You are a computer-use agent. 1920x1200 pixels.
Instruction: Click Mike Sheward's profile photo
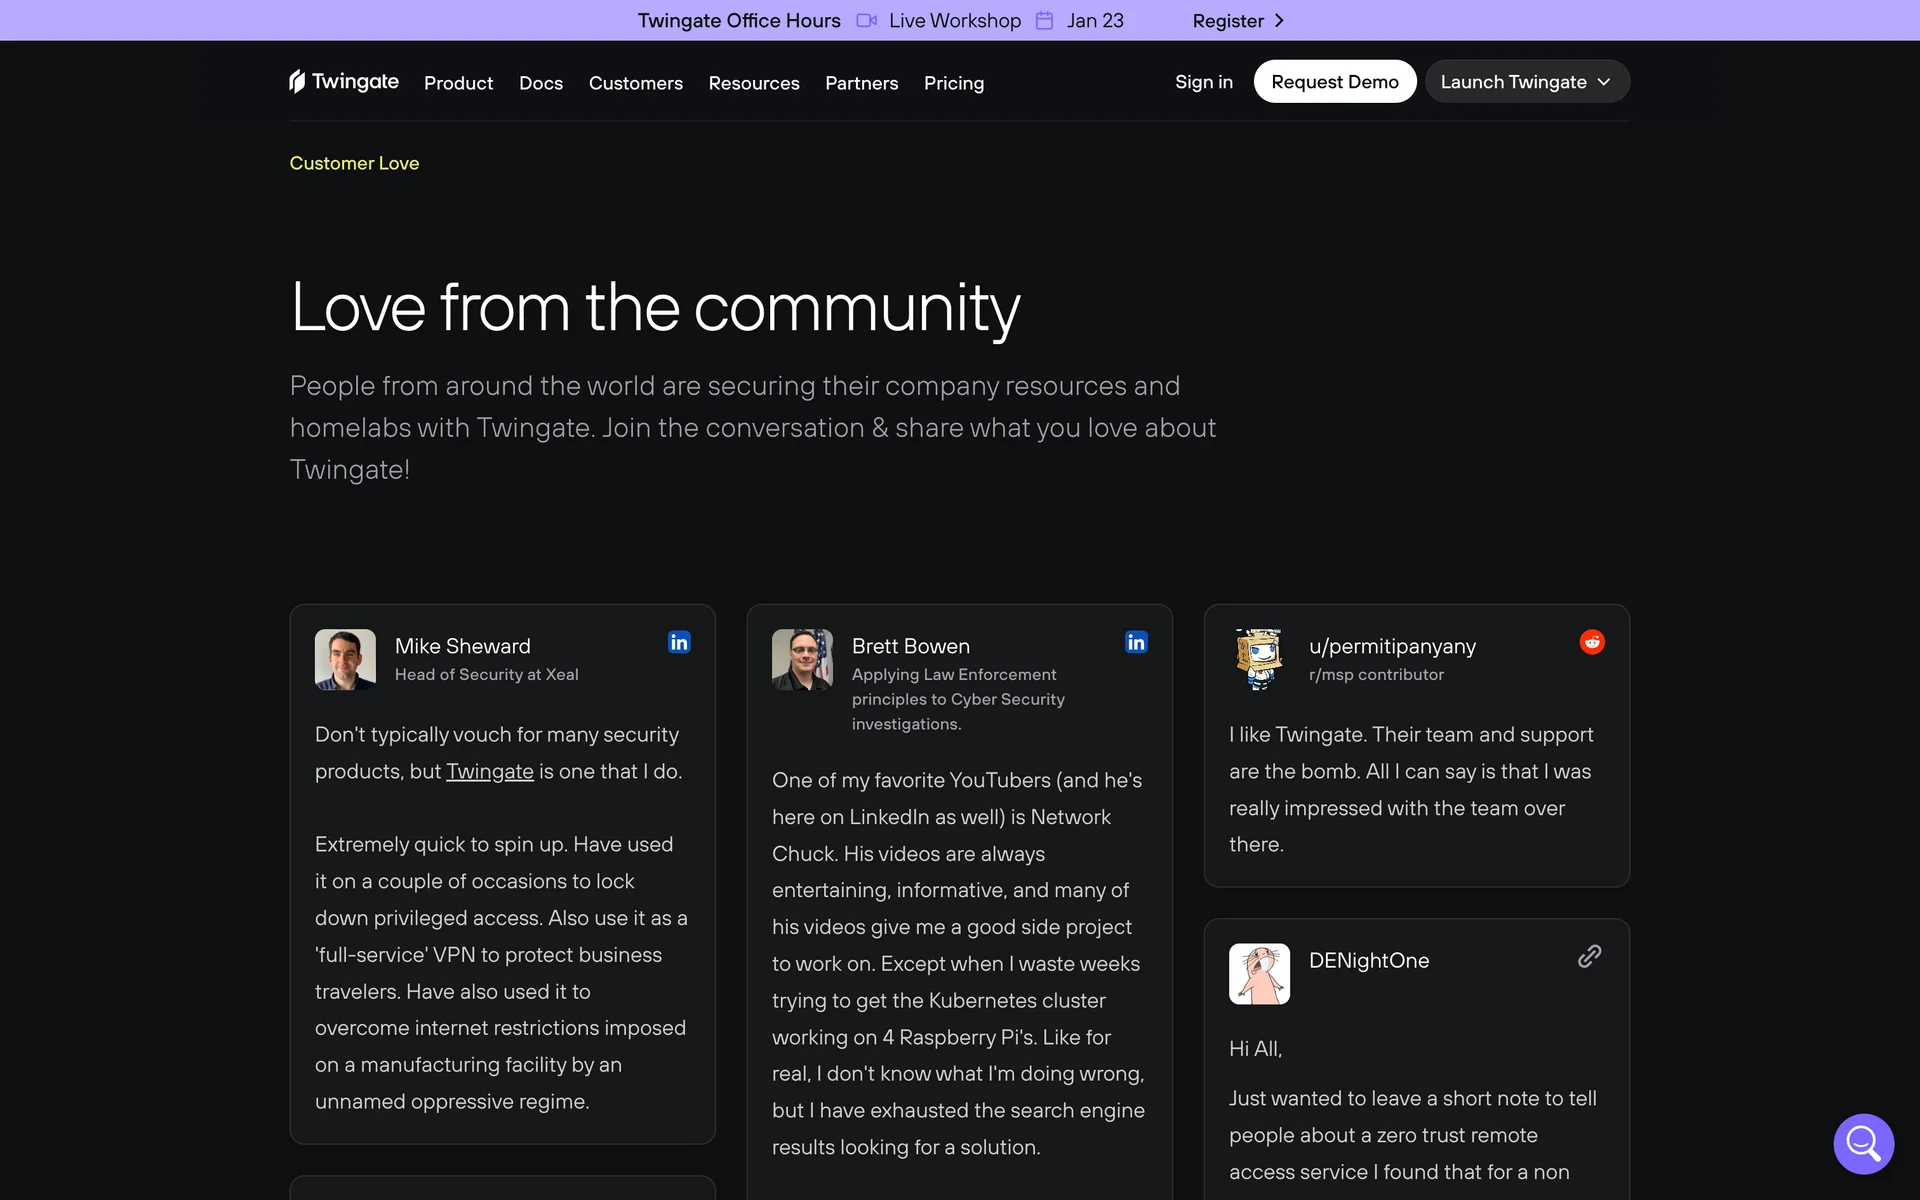pyautogui.click(x=345, y=659)
